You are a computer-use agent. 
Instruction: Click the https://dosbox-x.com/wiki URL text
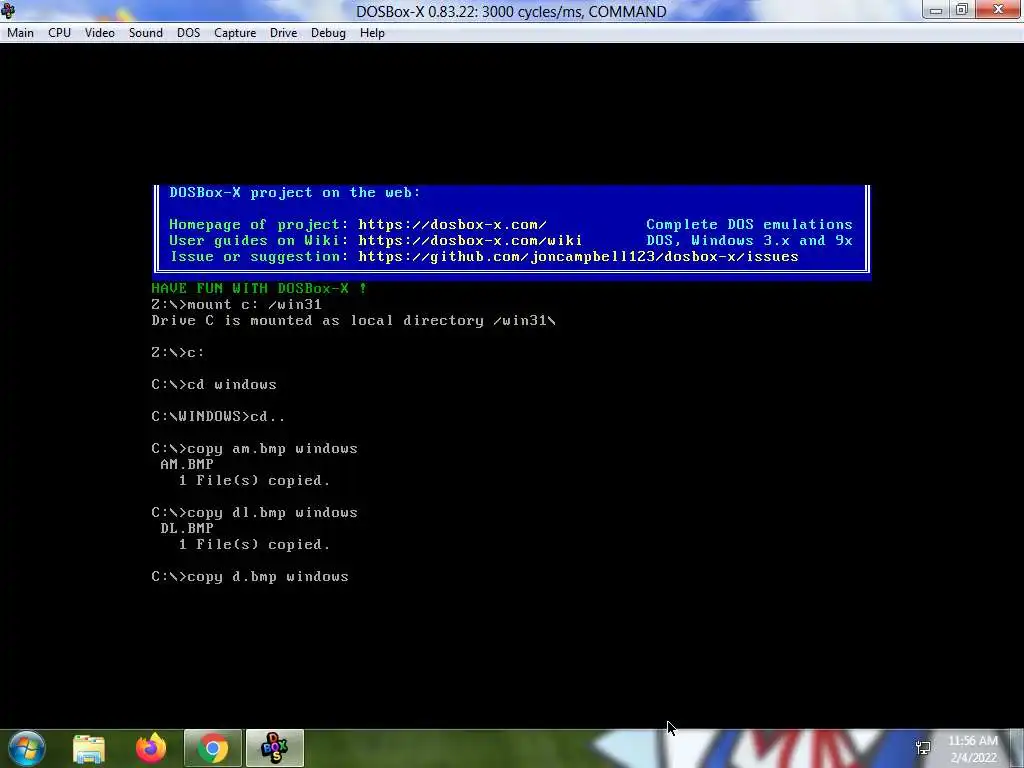470,240
